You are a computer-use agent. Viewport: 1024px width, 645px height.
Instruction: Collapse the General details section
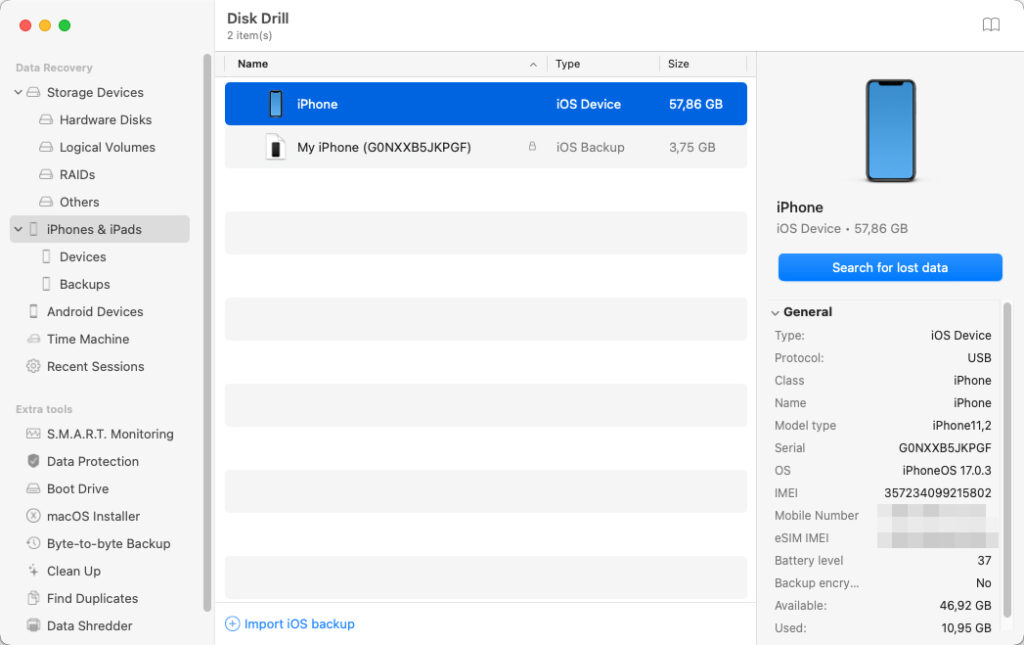coord(775,312)
